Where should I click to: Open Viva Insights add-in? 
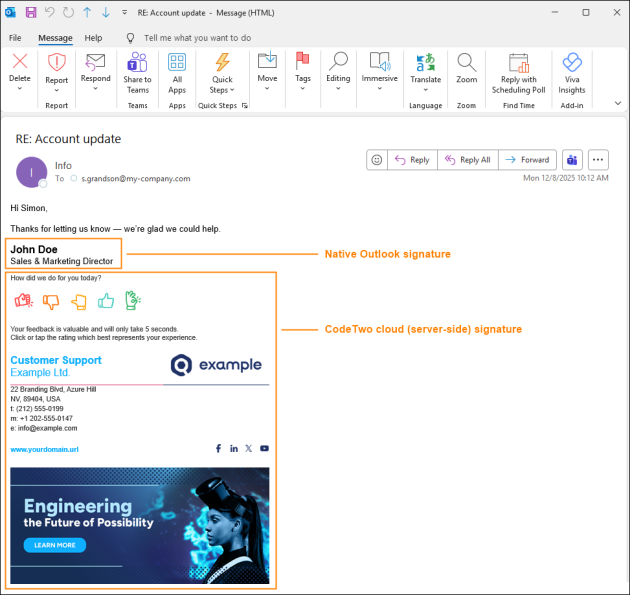coord(572,62)
